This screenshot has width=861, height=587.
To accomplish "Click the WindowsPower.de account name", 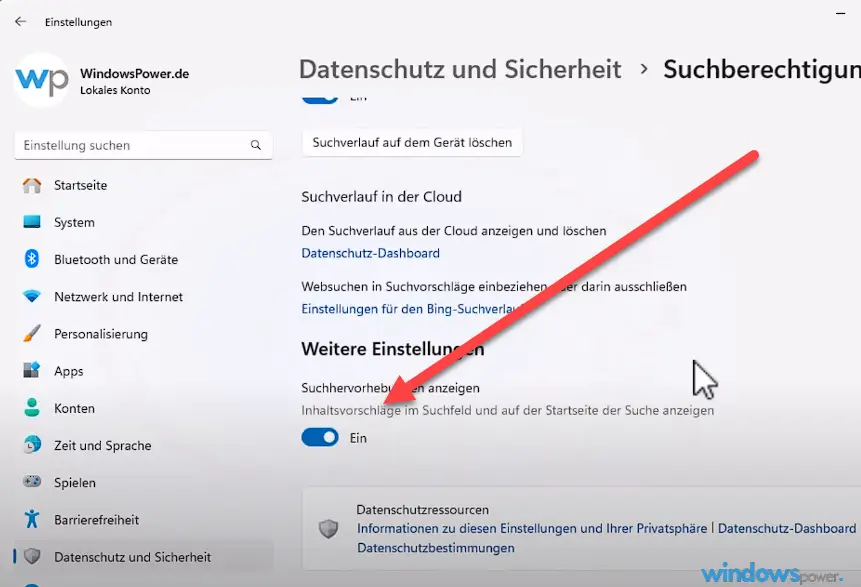I will point(135,74).
